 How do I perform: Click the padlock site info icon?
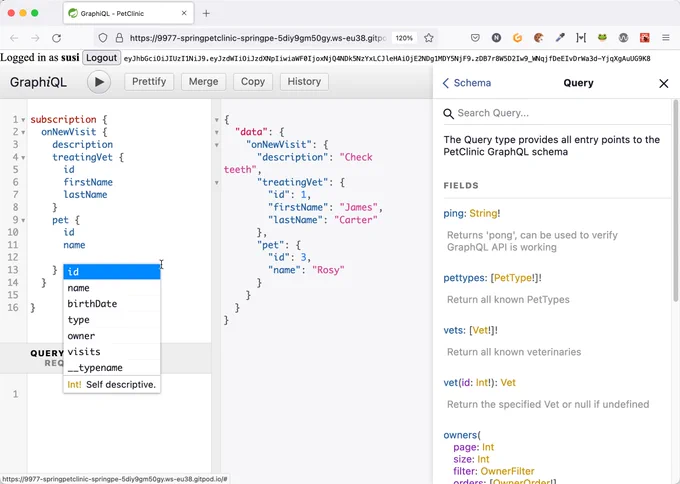[119, 38]
